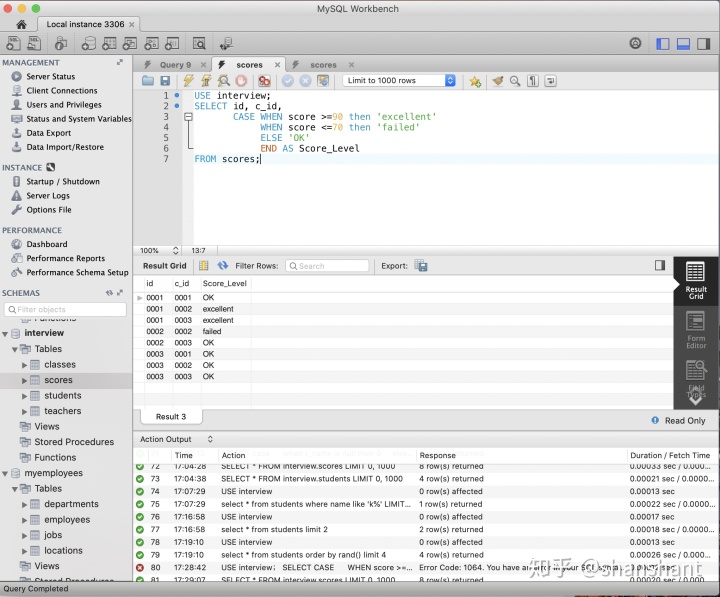The width and height of the screenshot is (720, 597).
Task: Reconnect to DBMS toolbar icon
Action: coord(226,44)
